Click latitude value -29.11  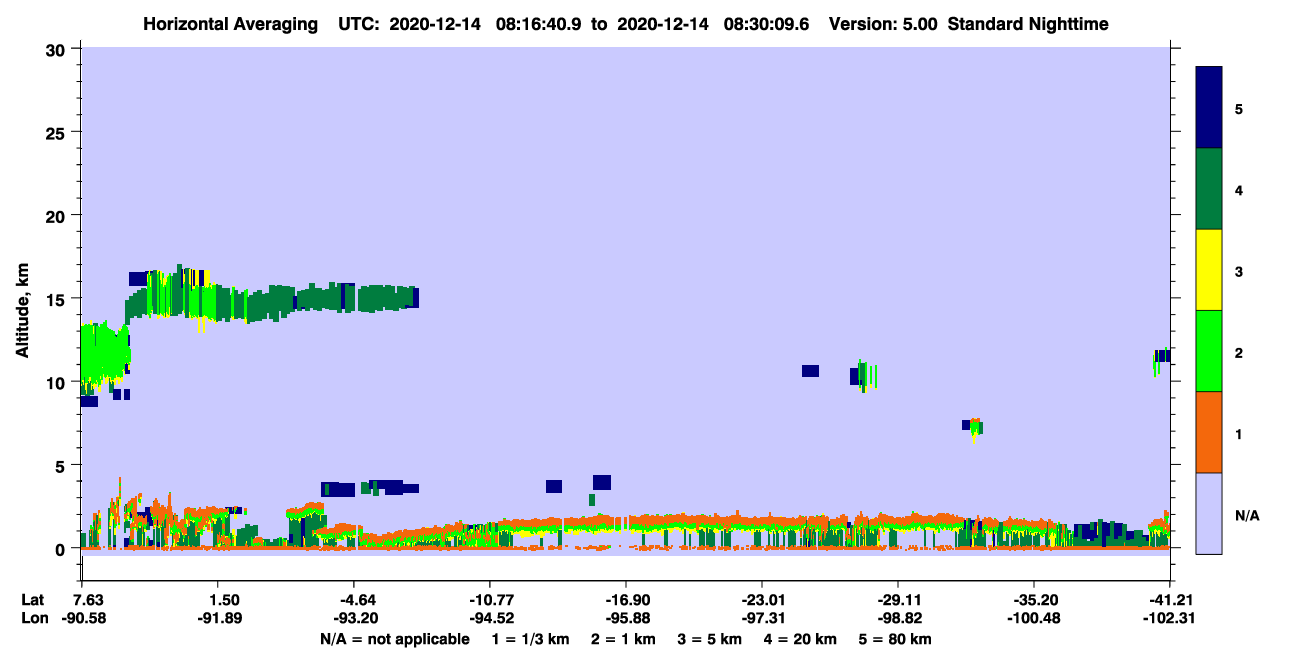[898, 600]
